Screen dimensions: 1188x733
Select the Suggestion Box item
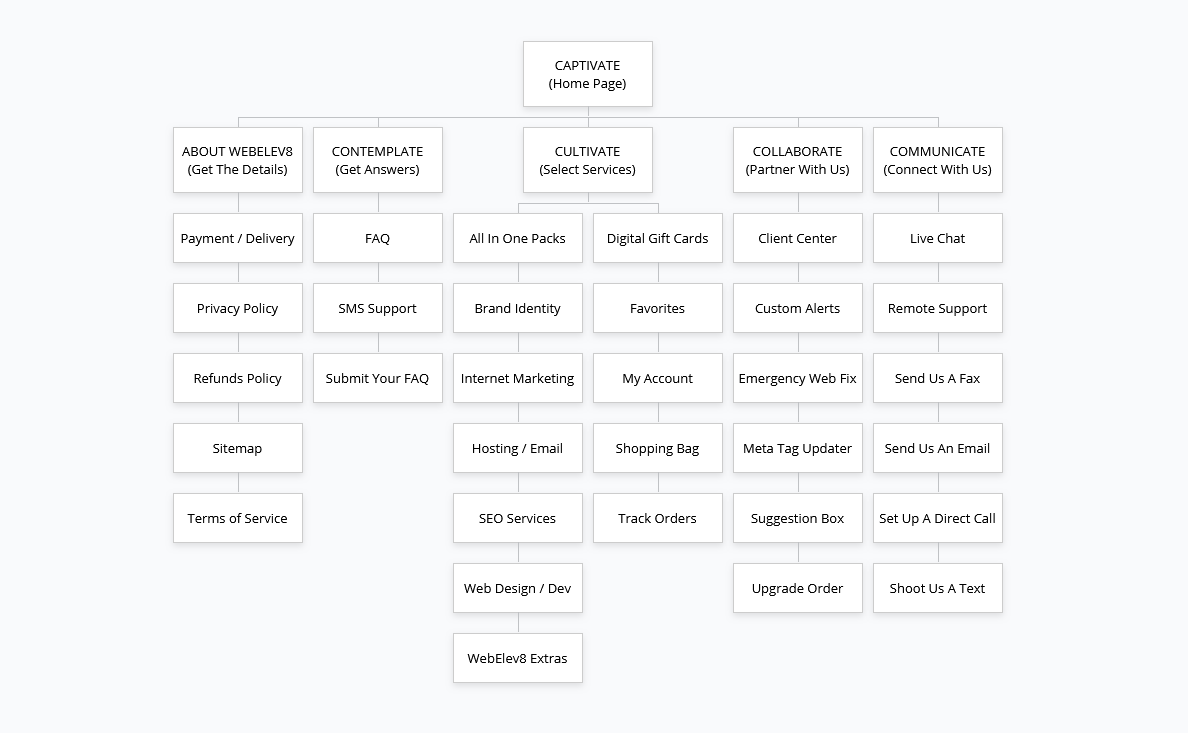797,518
